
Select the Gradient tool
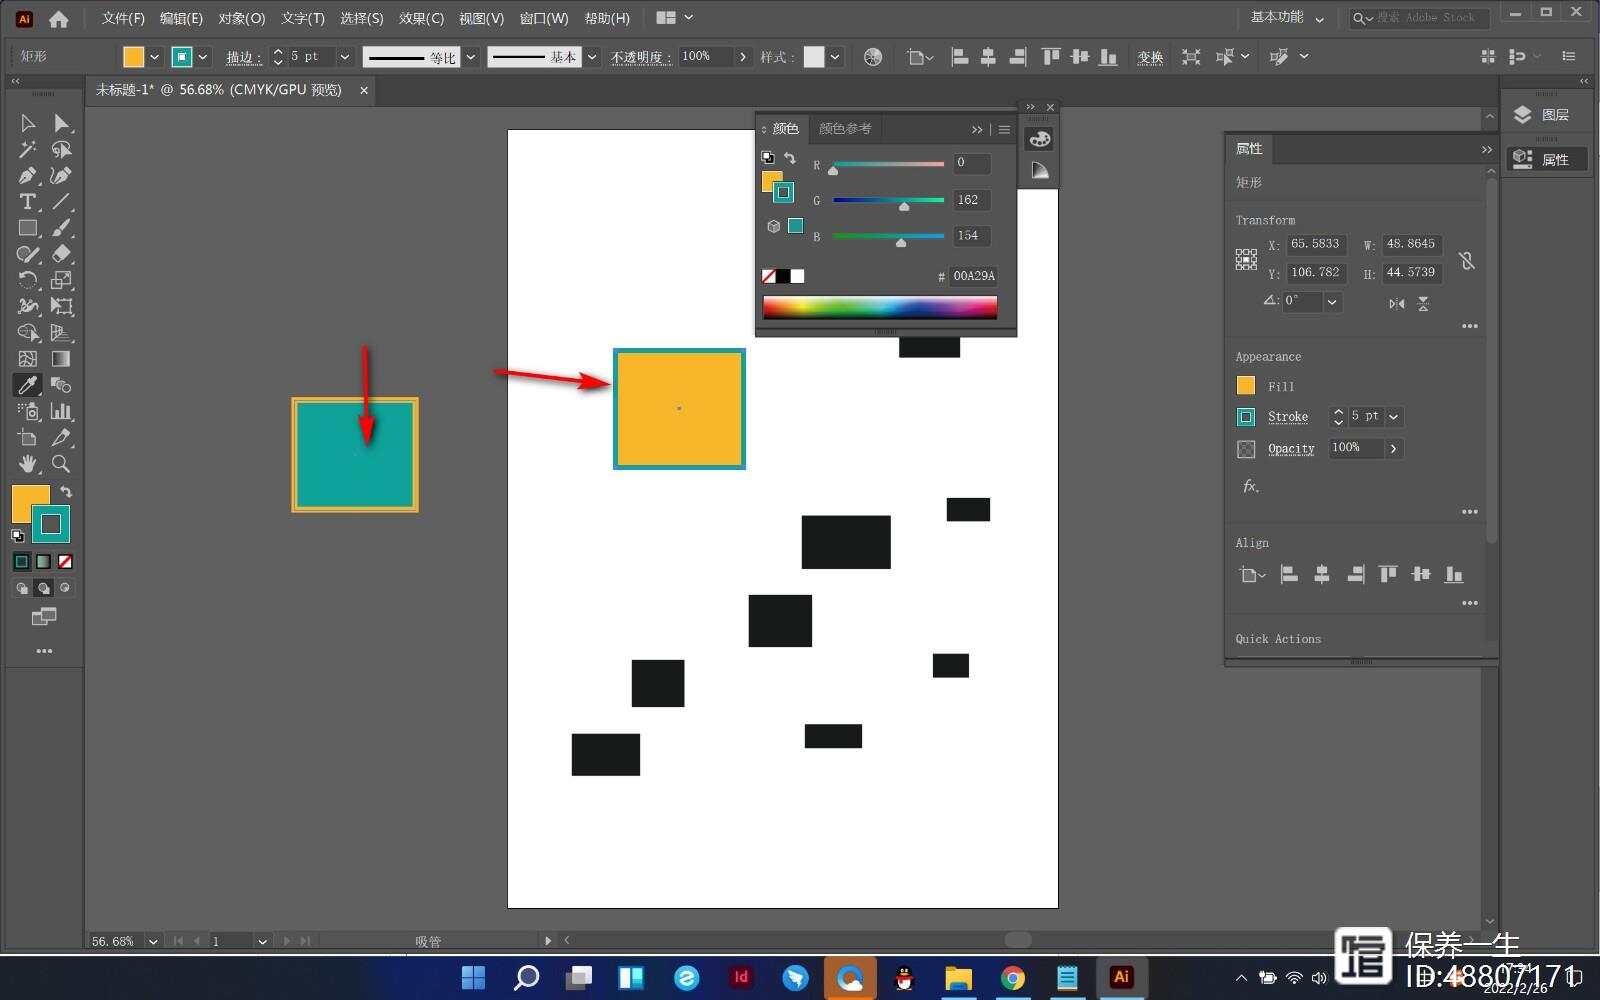click(61, 358)
